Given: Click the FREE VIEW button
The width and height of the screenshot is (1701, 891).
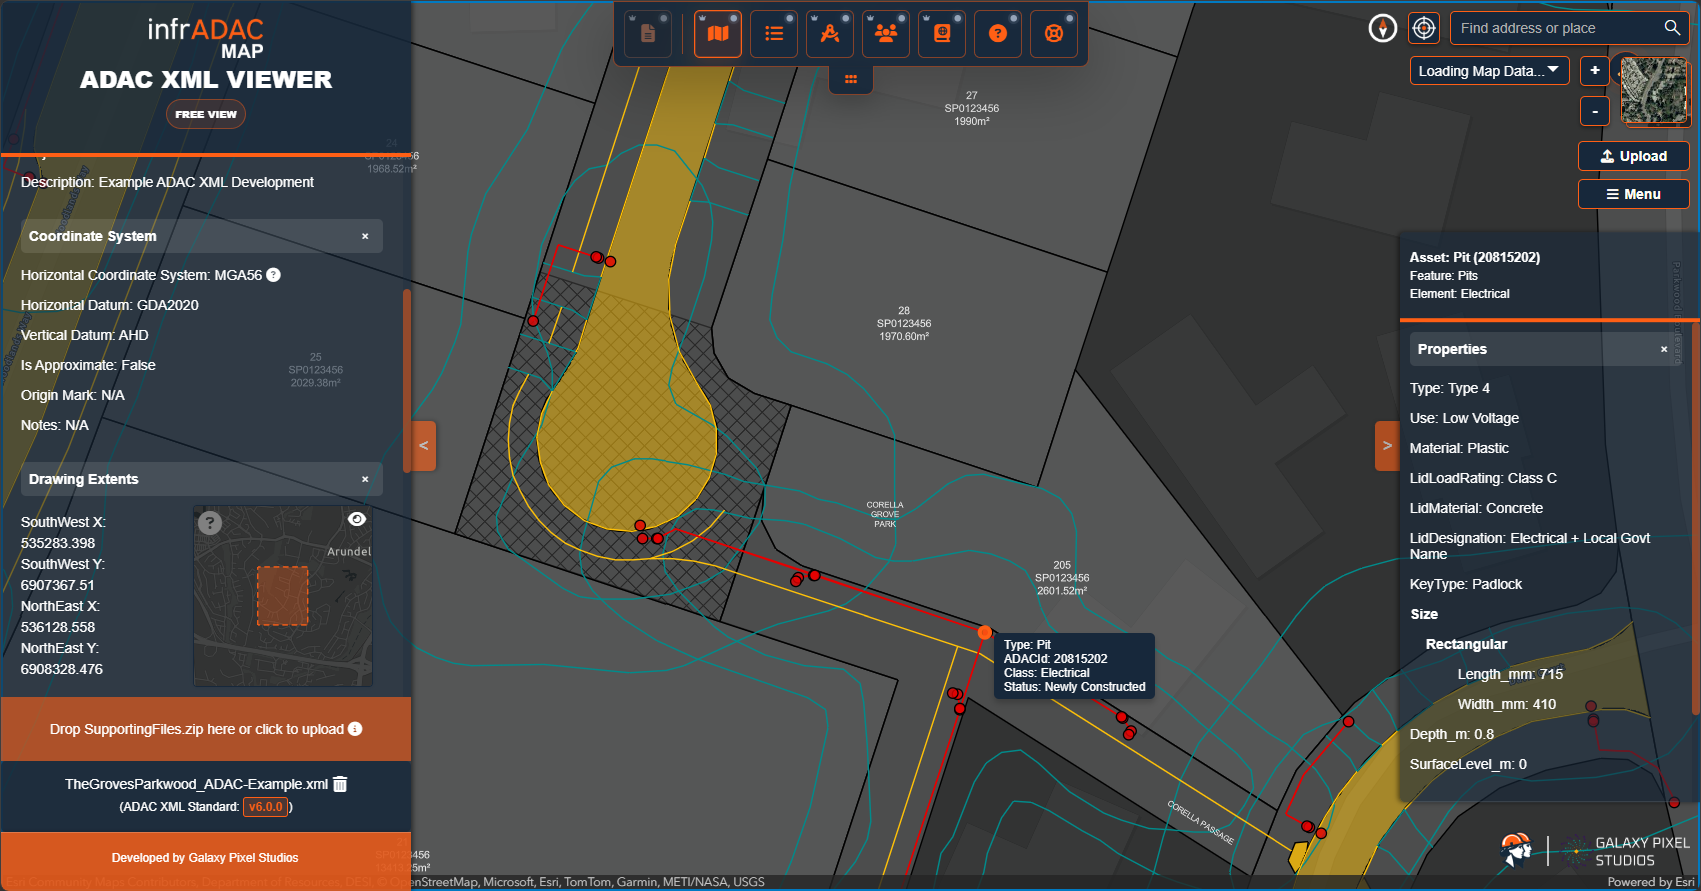Looking at the screenshot, I should tap(206, 114).
